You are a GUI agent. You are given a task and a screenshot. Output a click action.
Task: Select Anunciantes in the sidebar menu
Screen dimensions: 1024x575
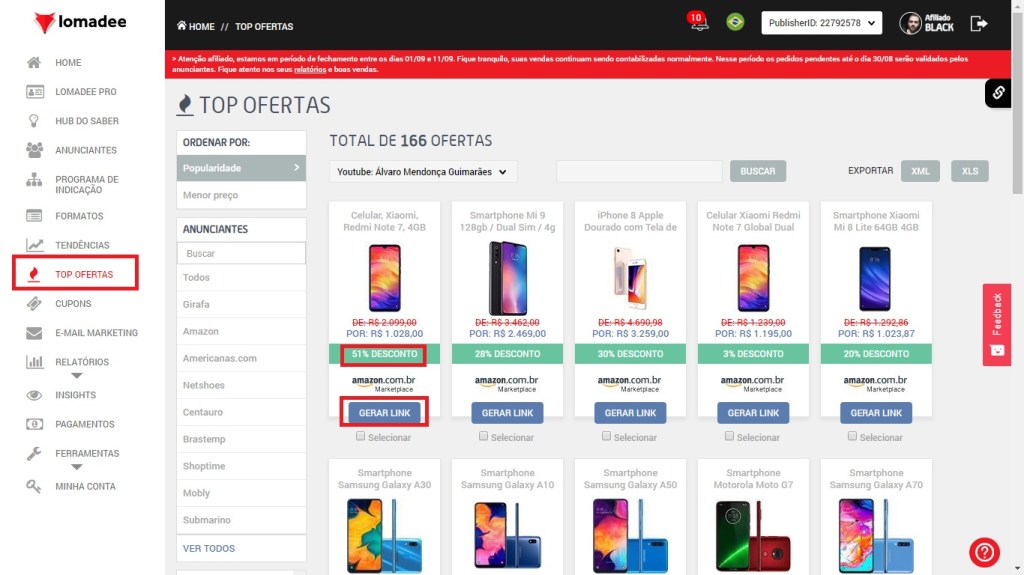tap(86, 150)
